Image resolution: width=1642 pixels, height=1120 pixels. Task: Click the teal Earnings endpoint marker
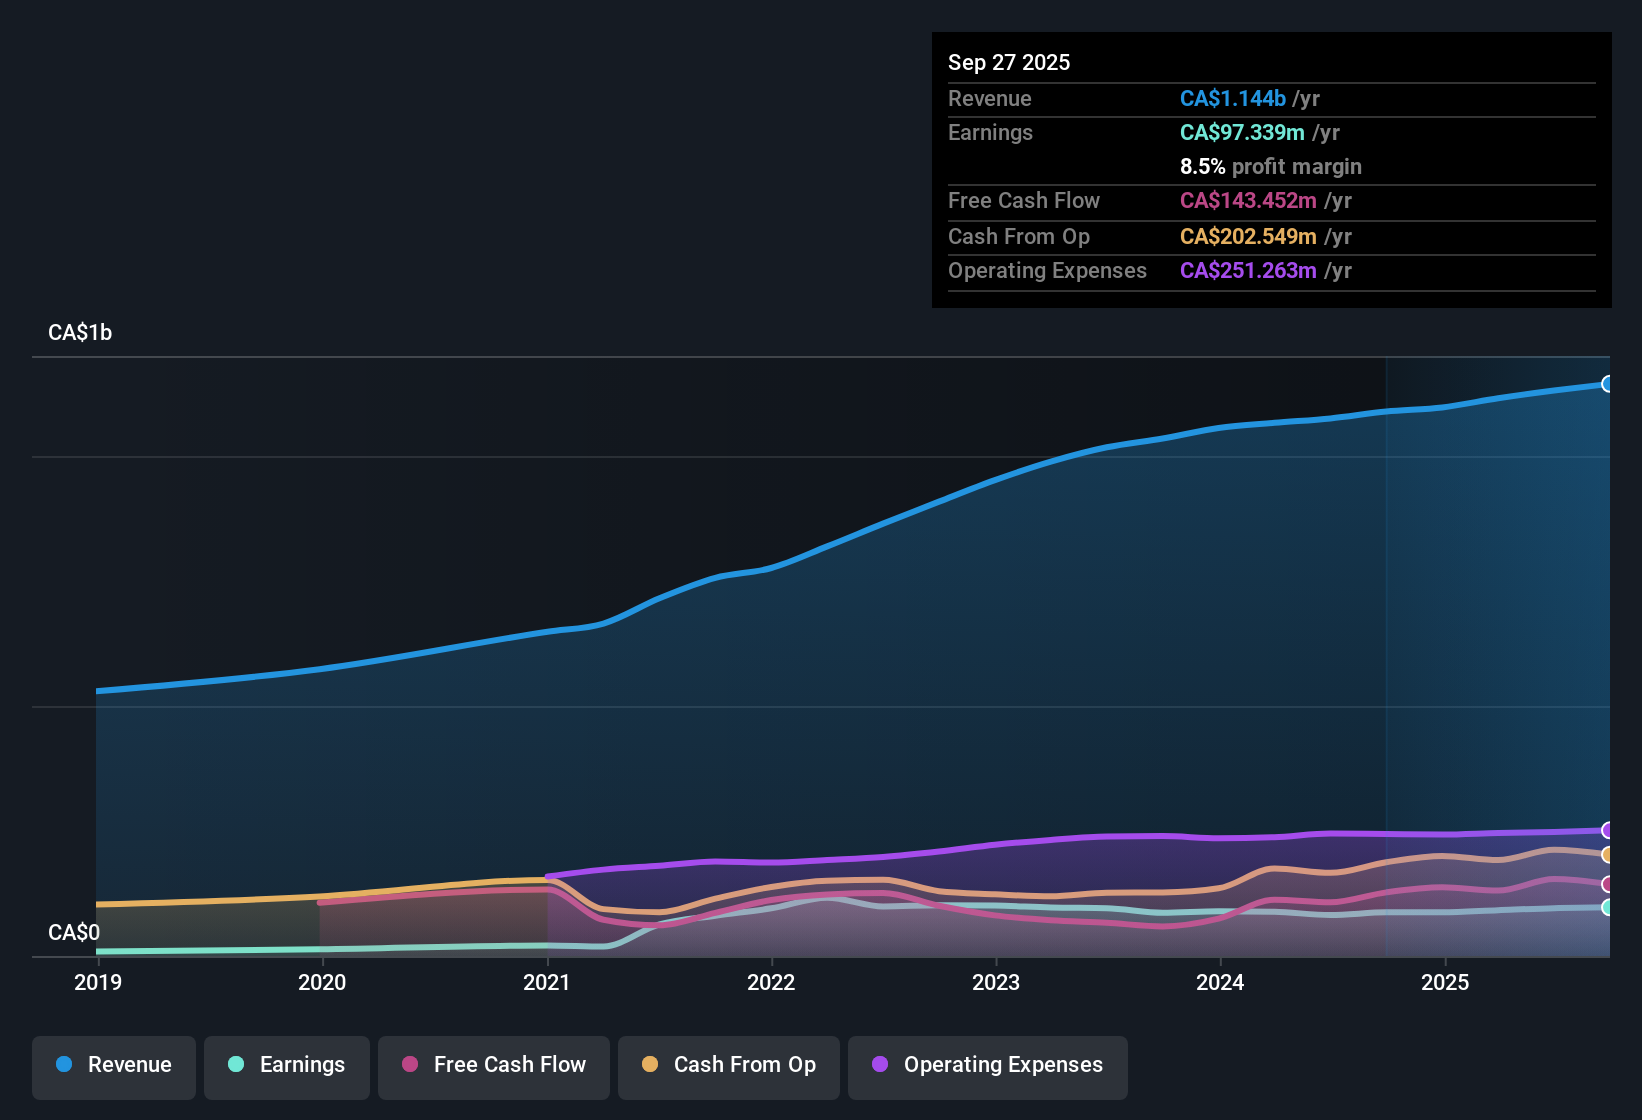(x=1608, y=908)
